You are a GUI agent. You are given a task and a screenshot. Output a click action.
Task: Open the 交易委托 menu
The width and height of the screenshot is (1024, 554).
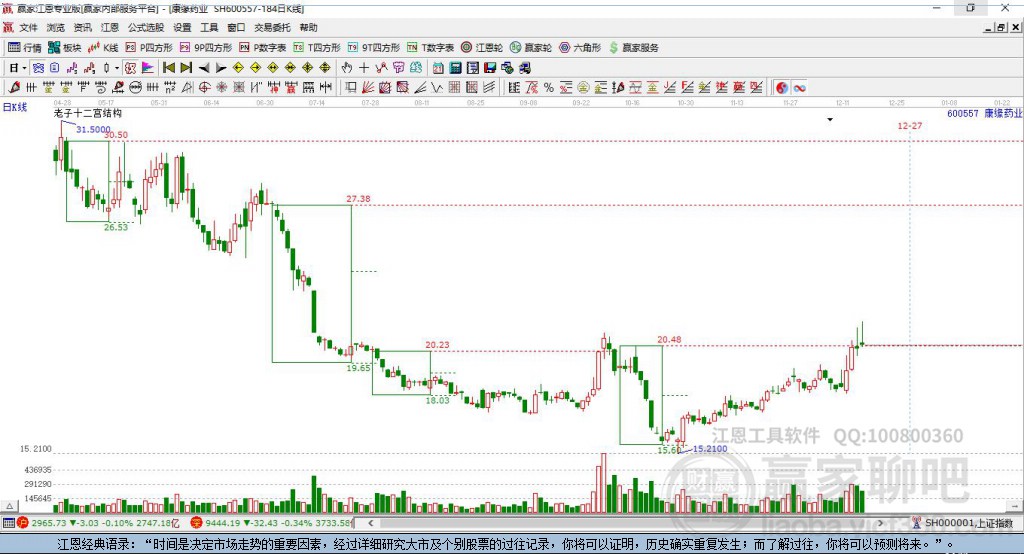272,27
